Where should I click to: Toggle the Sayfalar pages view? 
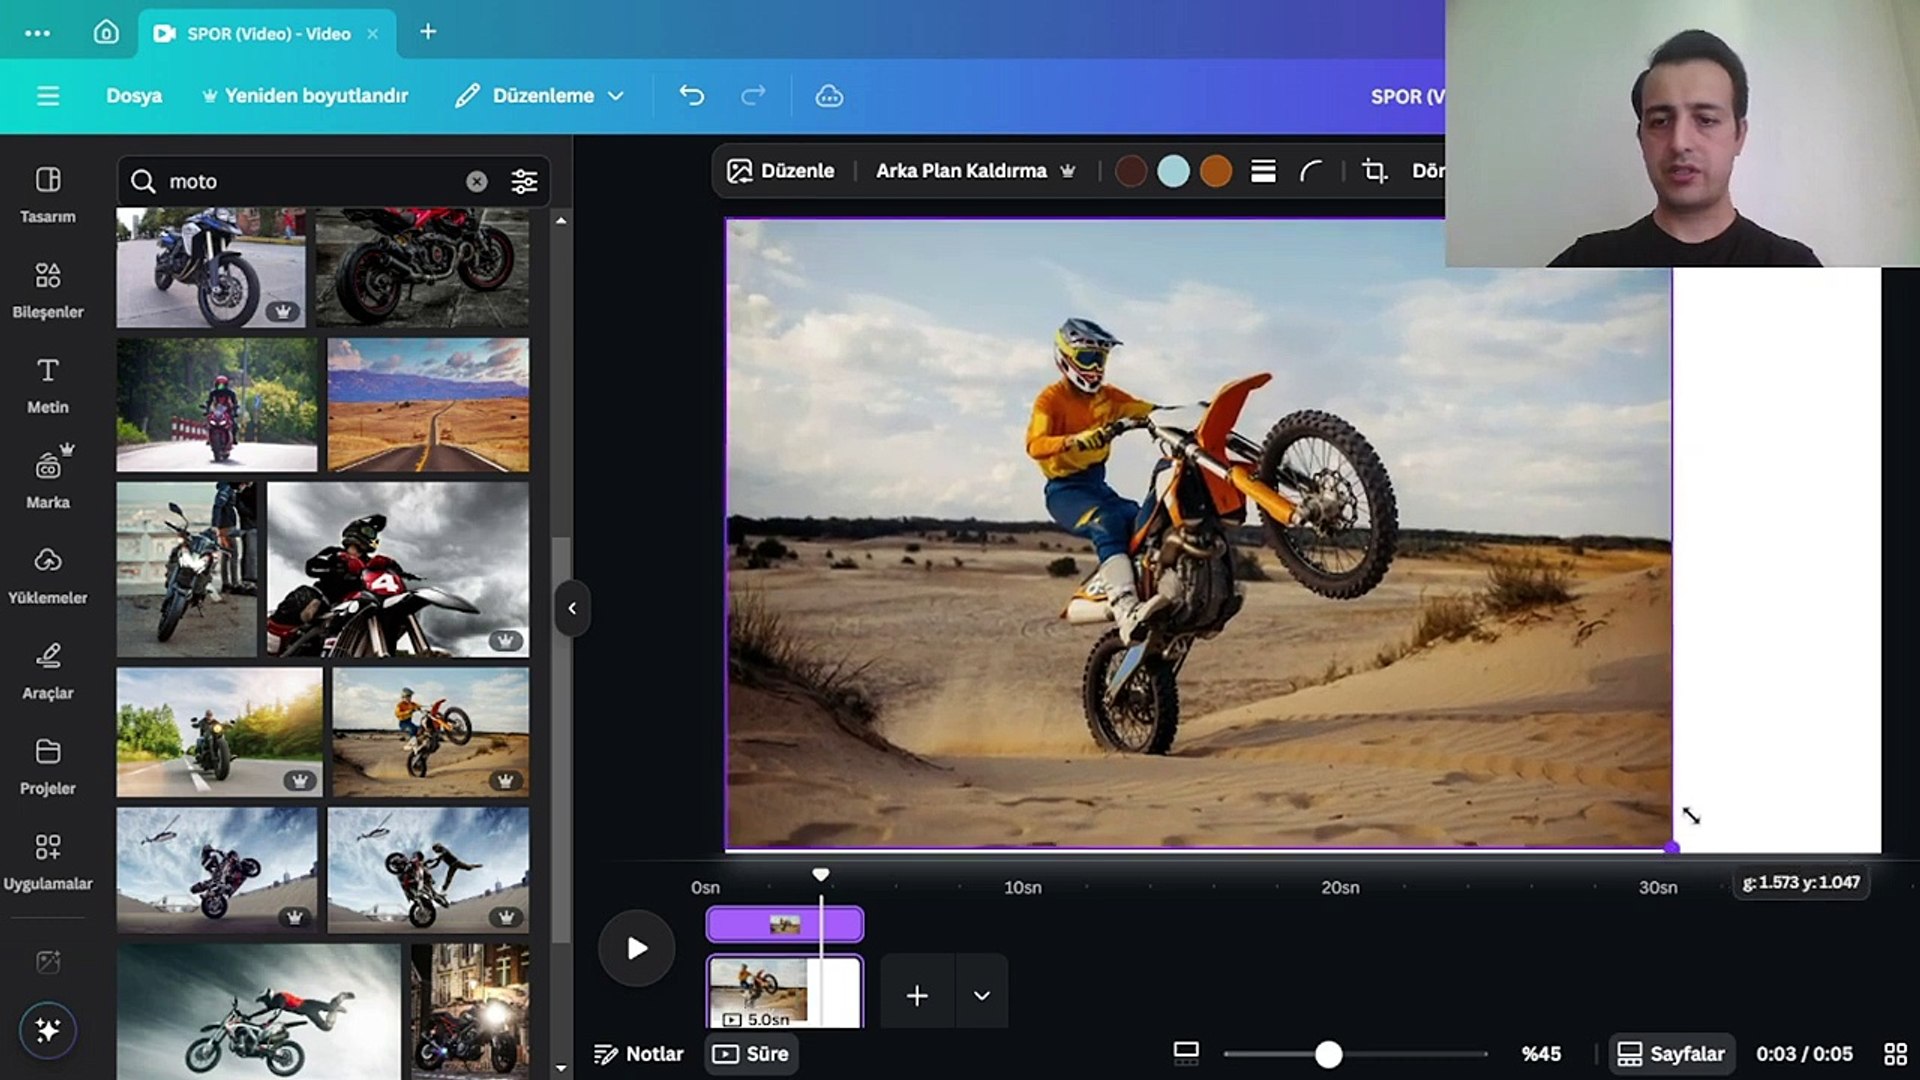pos(1671,1054)
